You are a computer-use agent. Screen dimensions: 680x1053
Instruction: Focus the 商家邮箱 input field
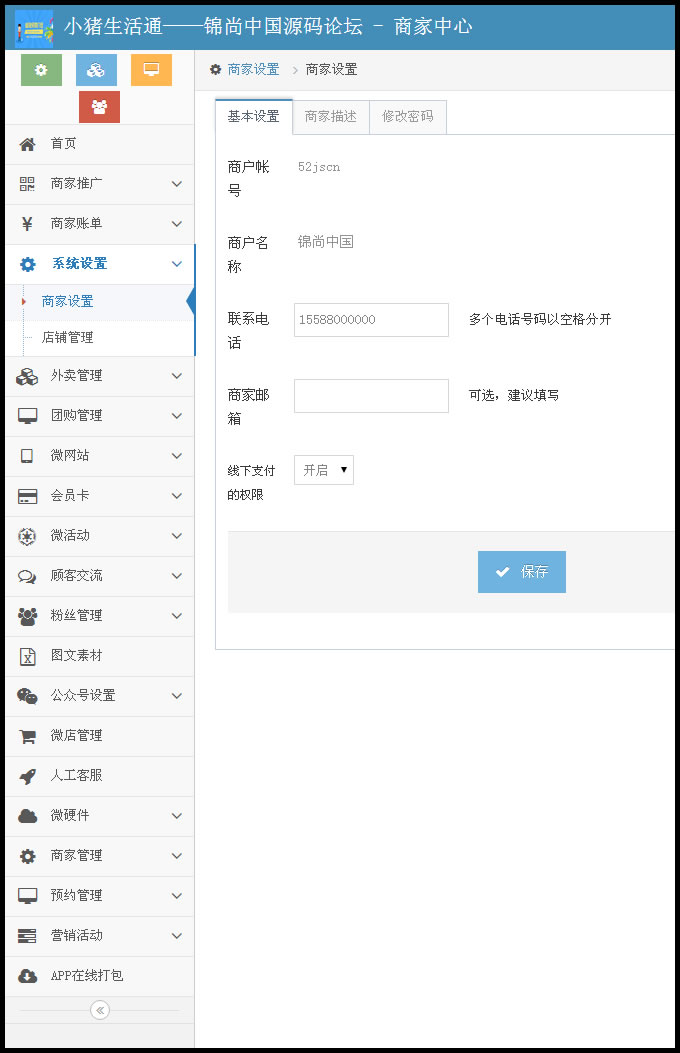click(371, 396)
